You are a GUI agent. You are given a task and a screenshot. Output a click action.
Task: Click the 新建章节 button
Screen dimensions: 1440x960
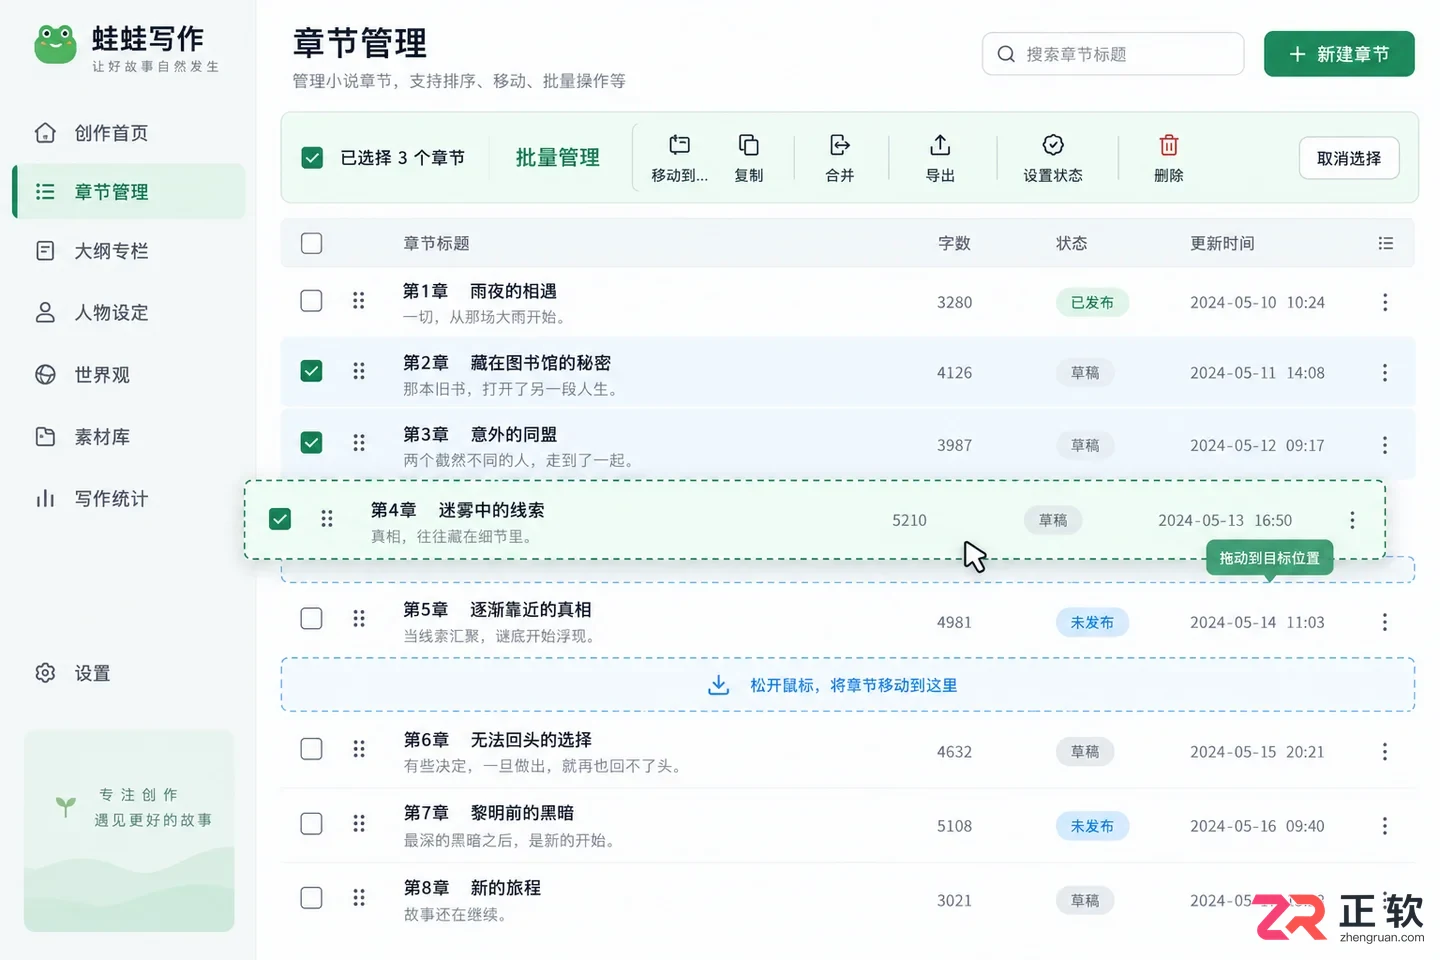pyautogui.click(x=1339, y=54)
